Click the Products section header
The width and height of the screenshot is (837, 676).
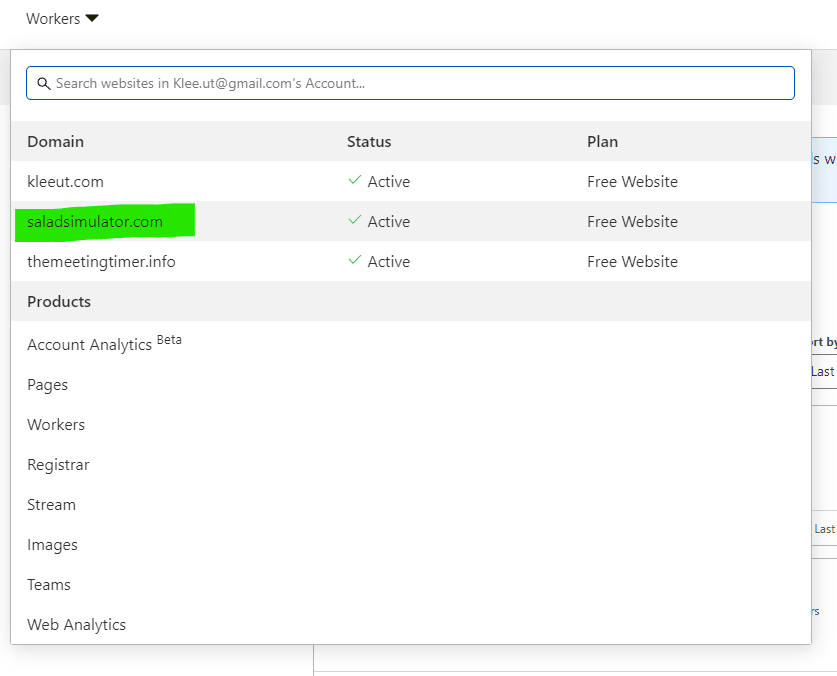pyautogui.click(x=59, y=302)
